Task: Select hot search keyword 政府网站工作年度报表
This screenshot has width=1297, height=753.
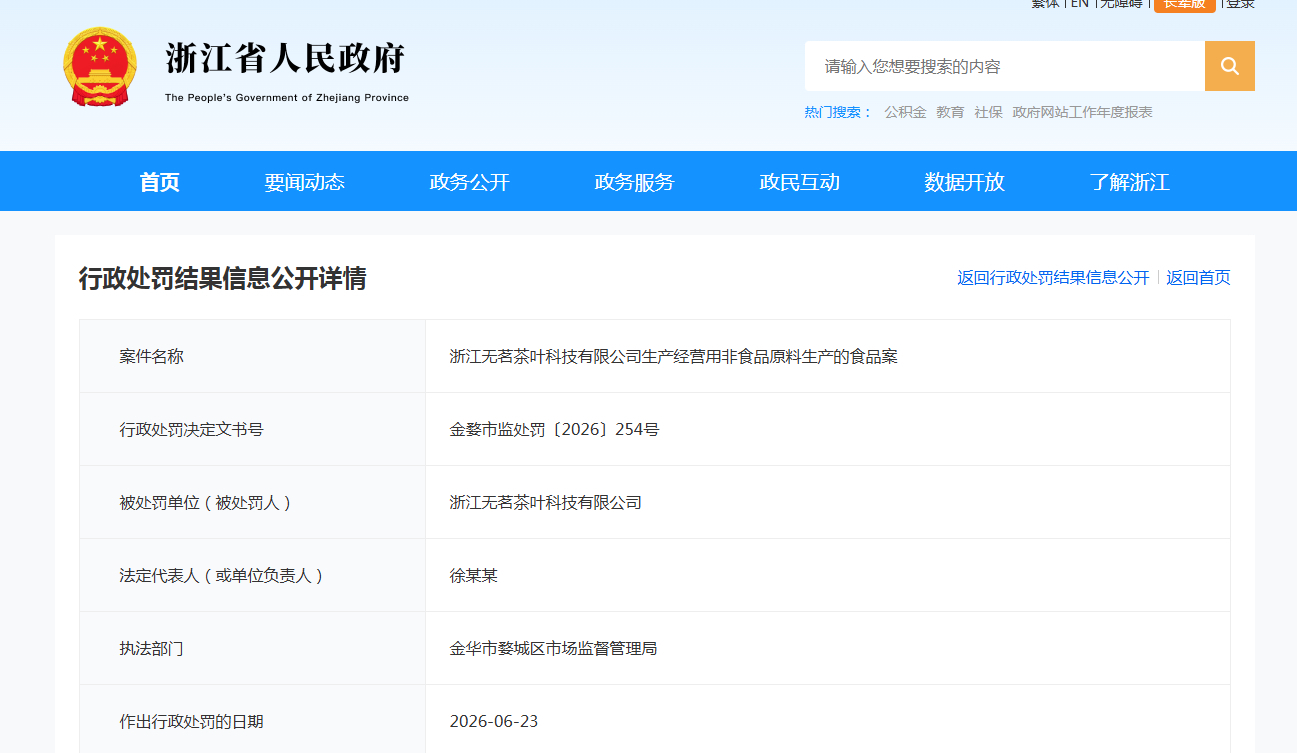Action: (1082, 112)
